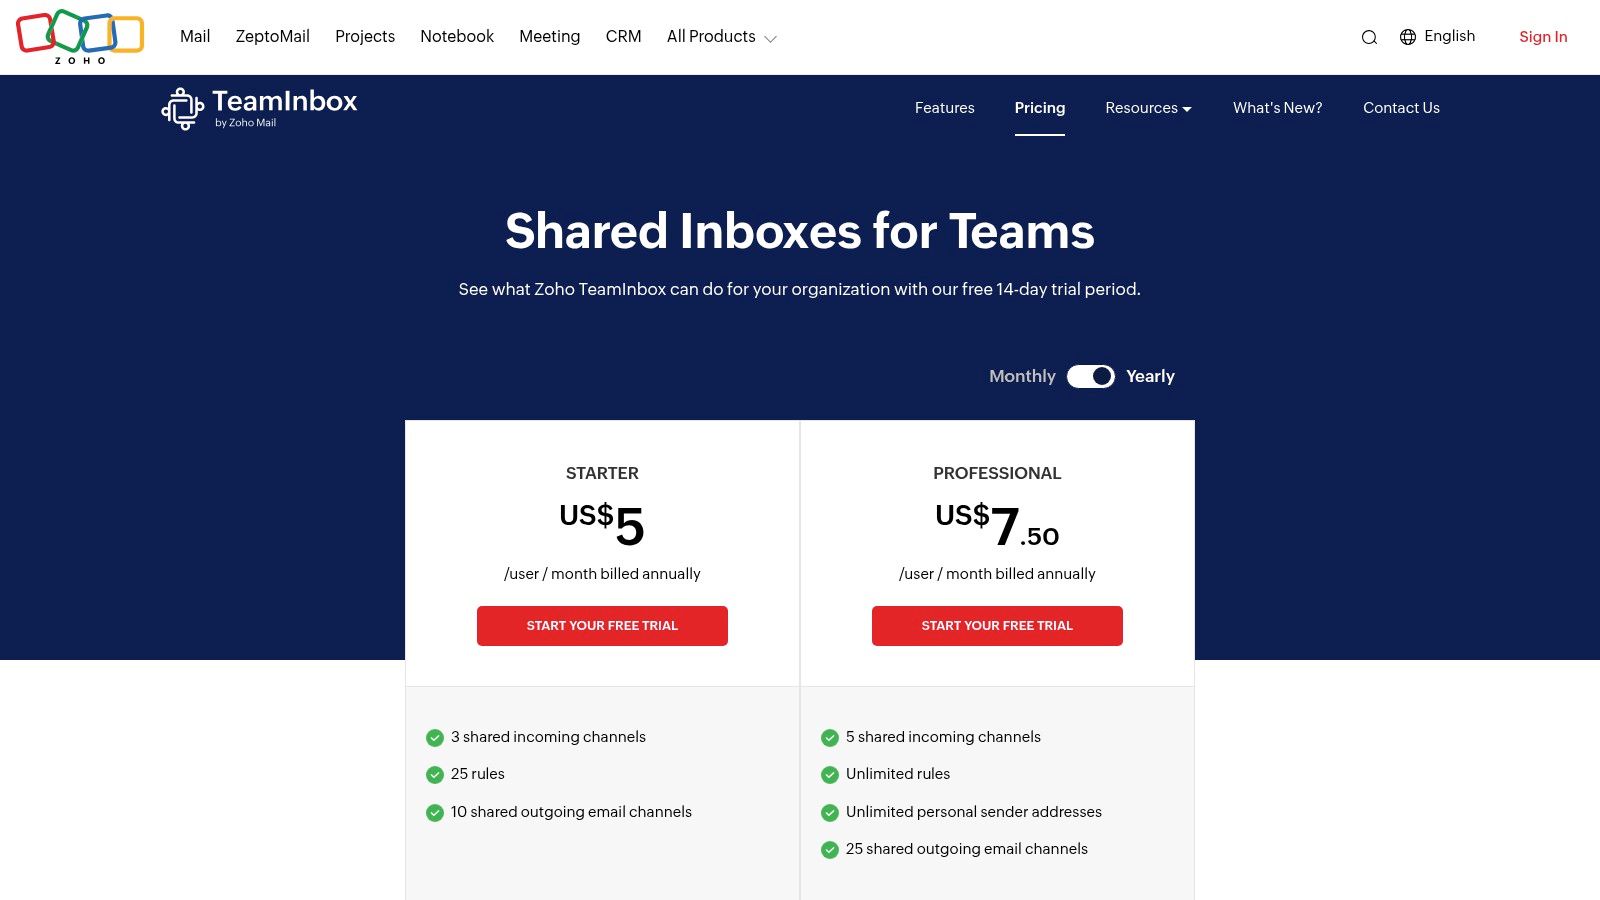This screenshot has height=900, width=1600.
Task: Switch to the Features tab
Action: click(x=944, y=108)
